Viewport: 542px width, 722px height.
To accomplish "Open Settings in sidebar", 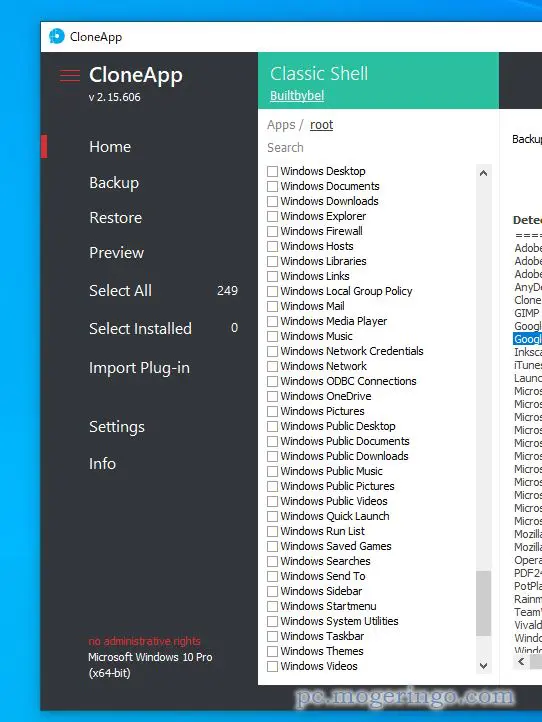I will (x=117, y=426).
